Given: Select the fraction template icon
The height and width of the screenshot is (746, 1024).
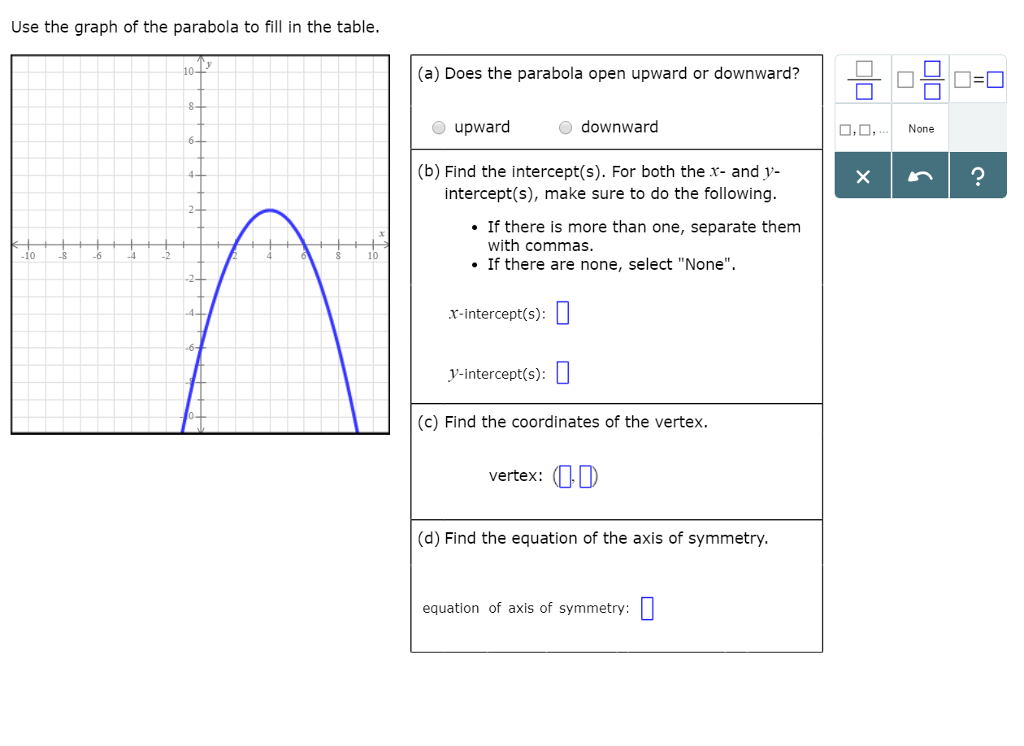Looking at the screenshot, I should [864, 80].
